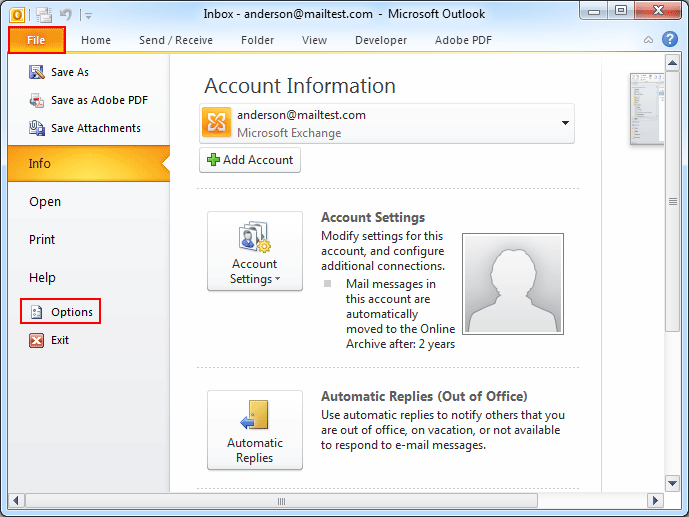This screenshot has height=517, width=689.
Task: Click the Save As icon
Action: [37, 72]
